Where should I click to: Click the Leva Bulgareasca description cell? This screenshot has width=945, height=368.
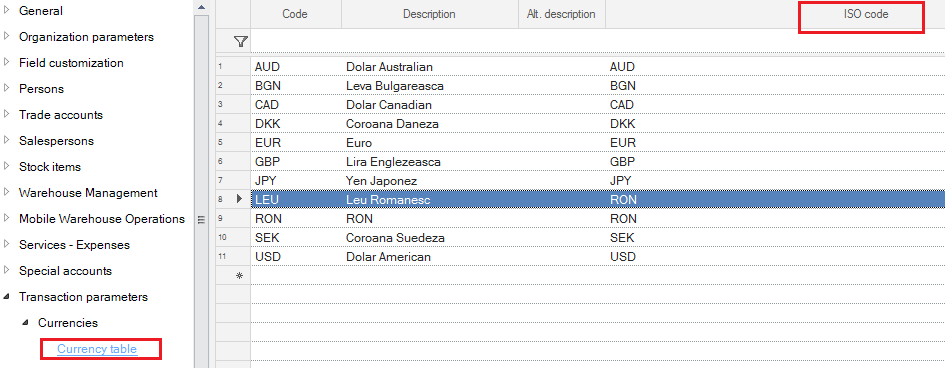click(x=430, y=86)
